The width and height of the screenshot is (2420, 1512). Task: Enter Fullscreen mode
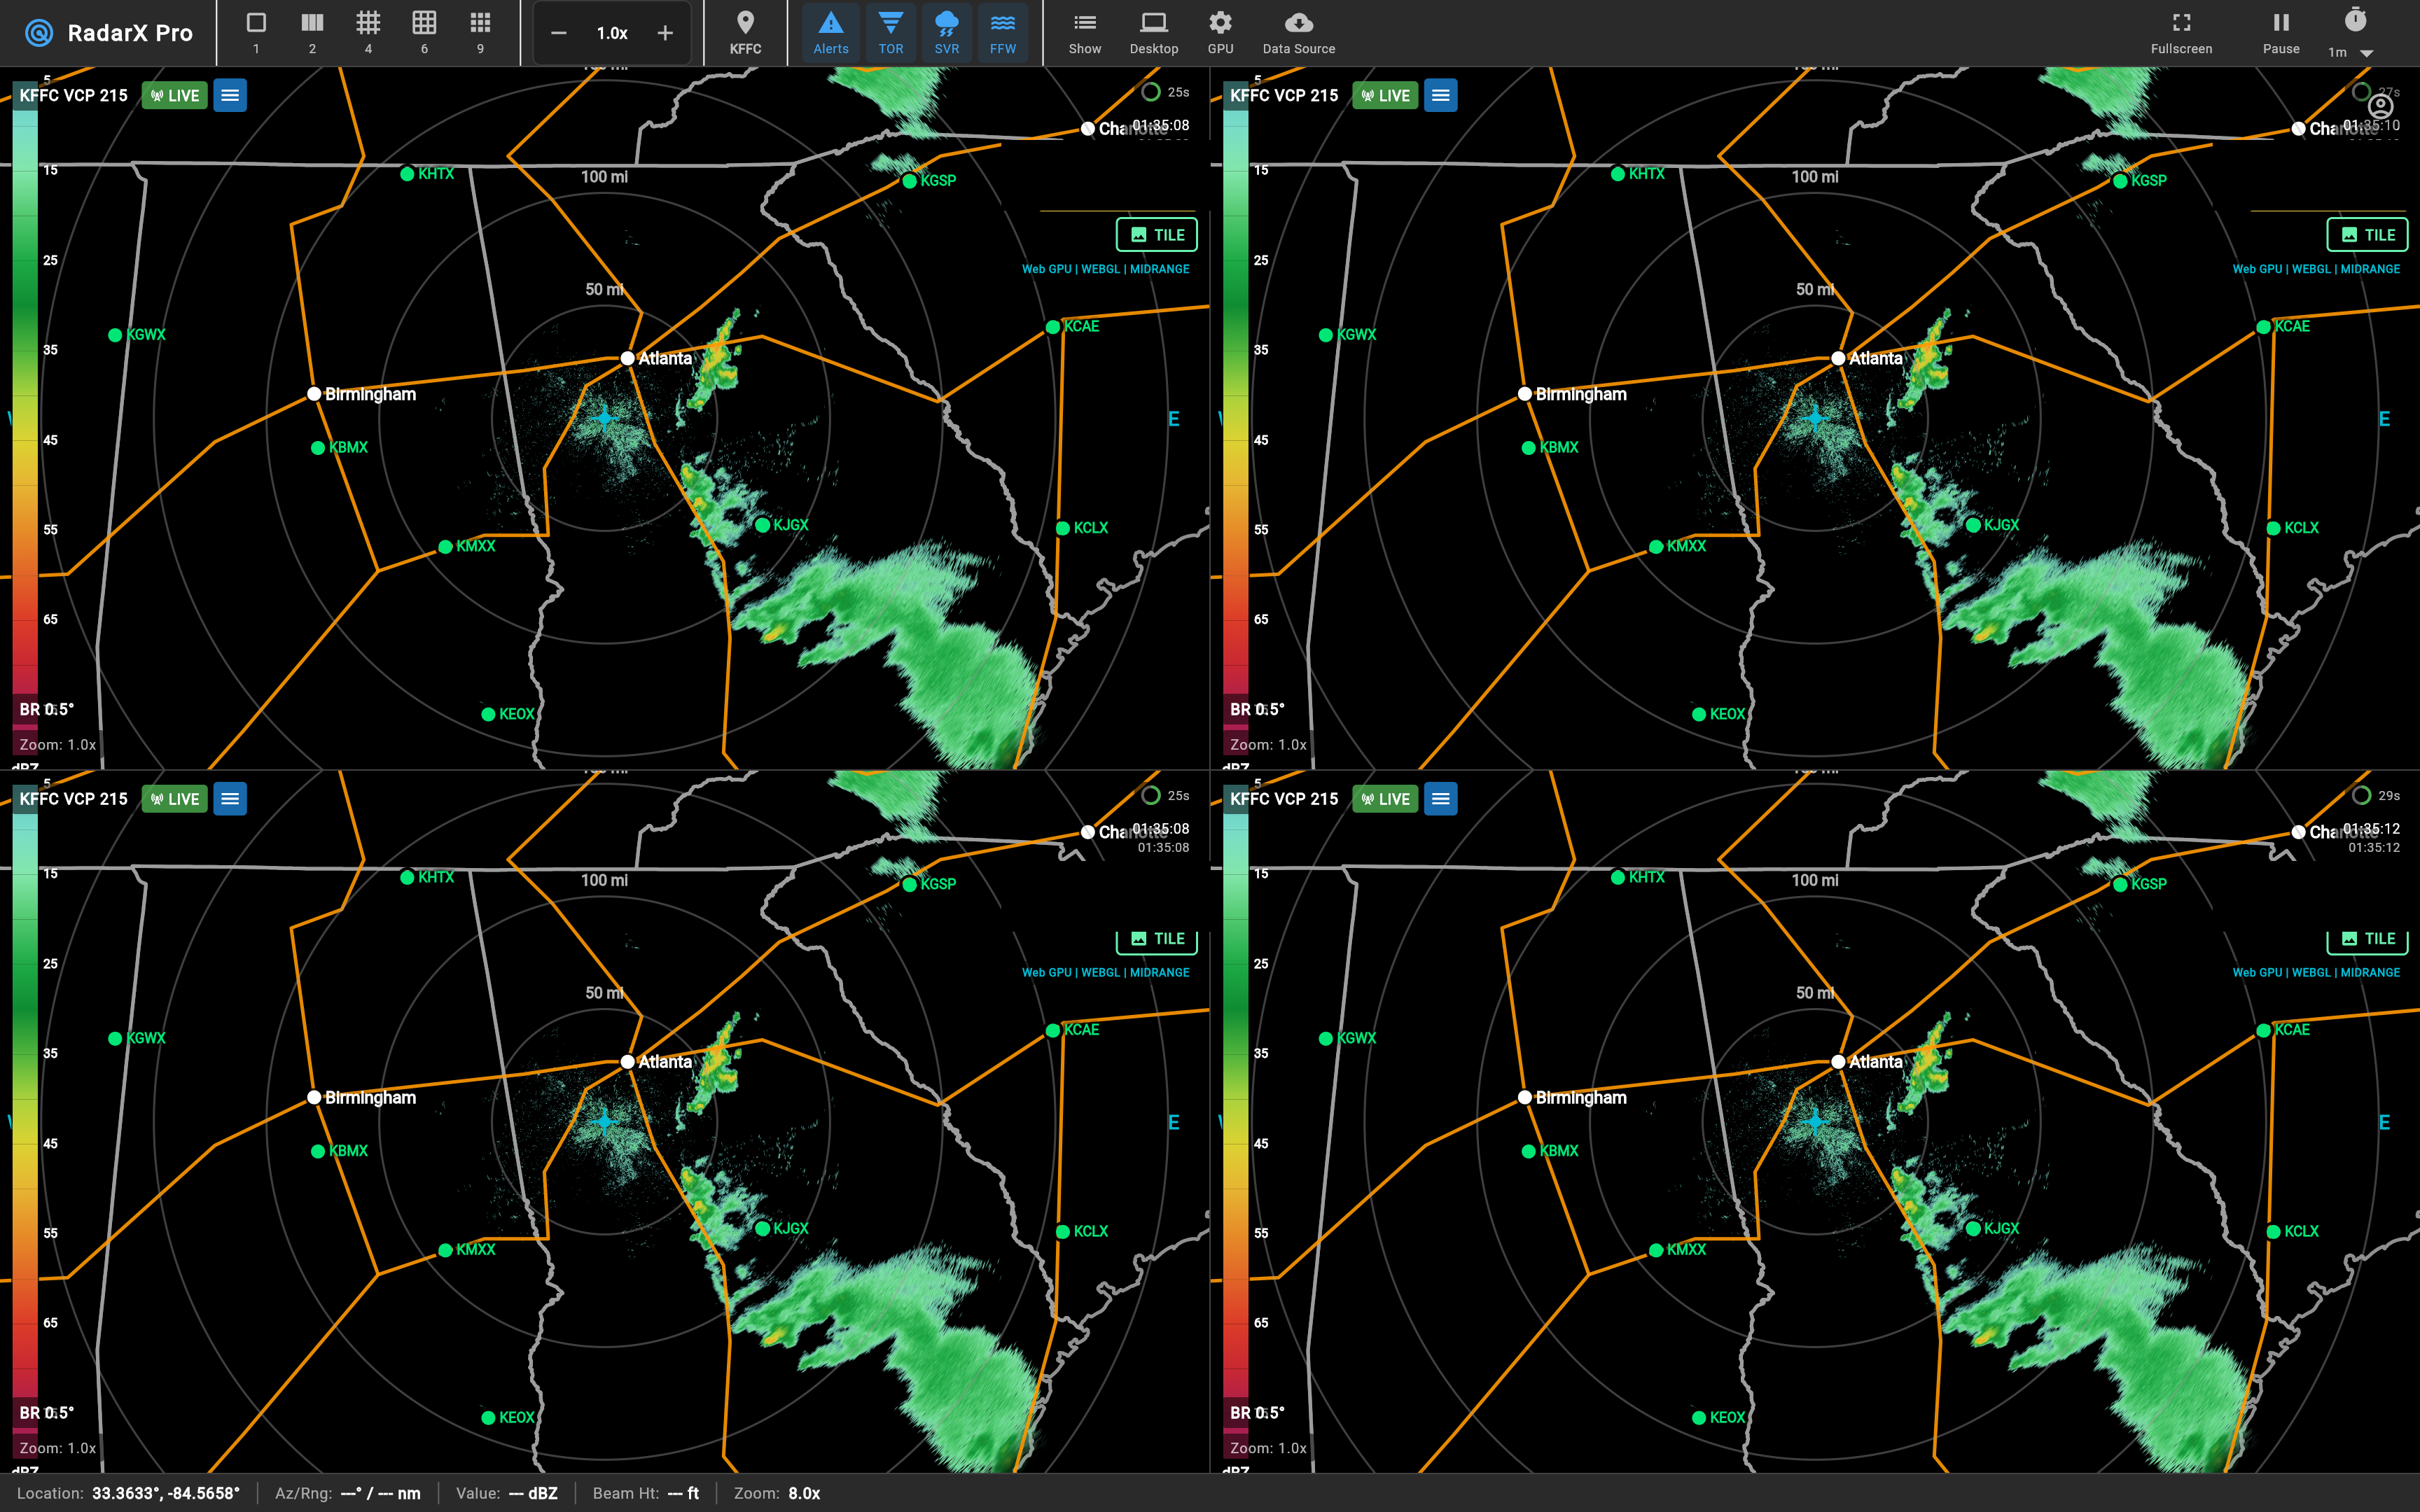2181,32
